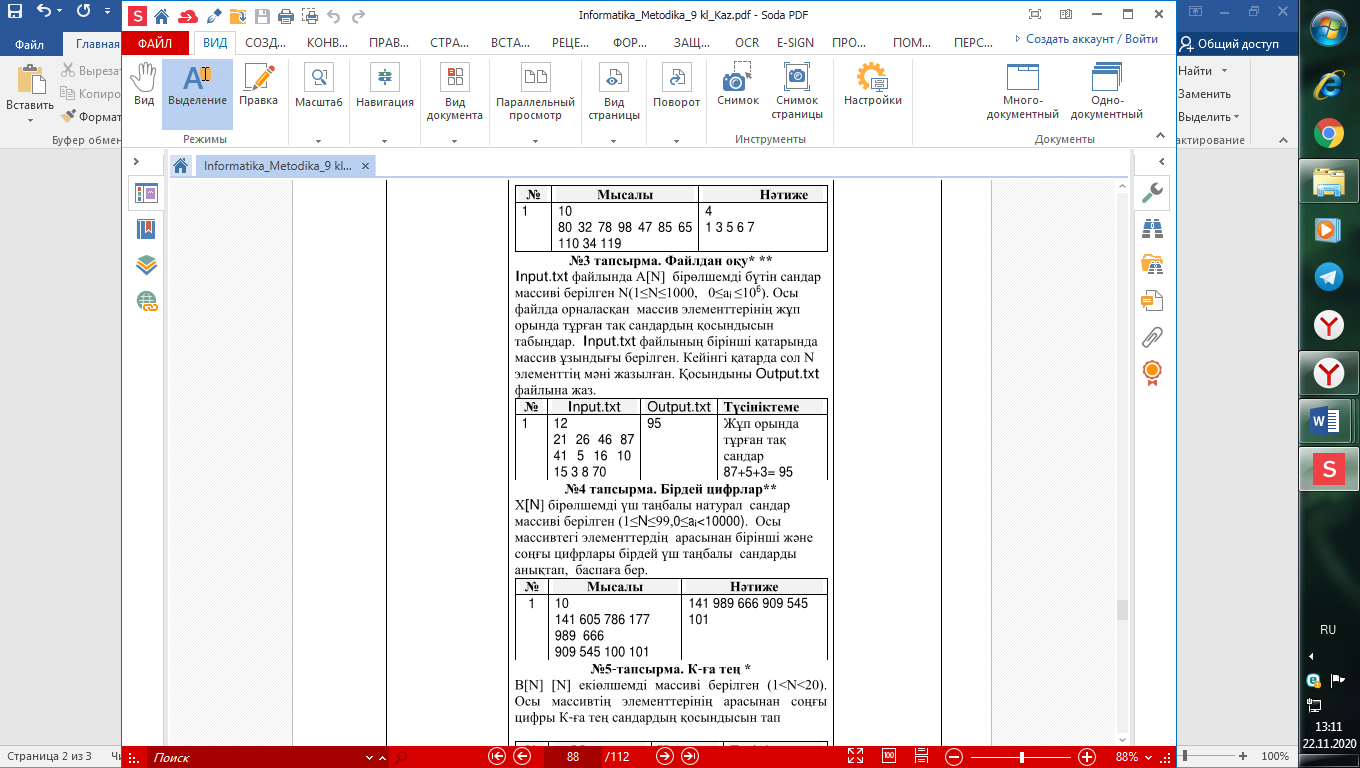Click the zoom slider handle
This screenshot has height=768, width=1360.
(x=1021, y=757)
